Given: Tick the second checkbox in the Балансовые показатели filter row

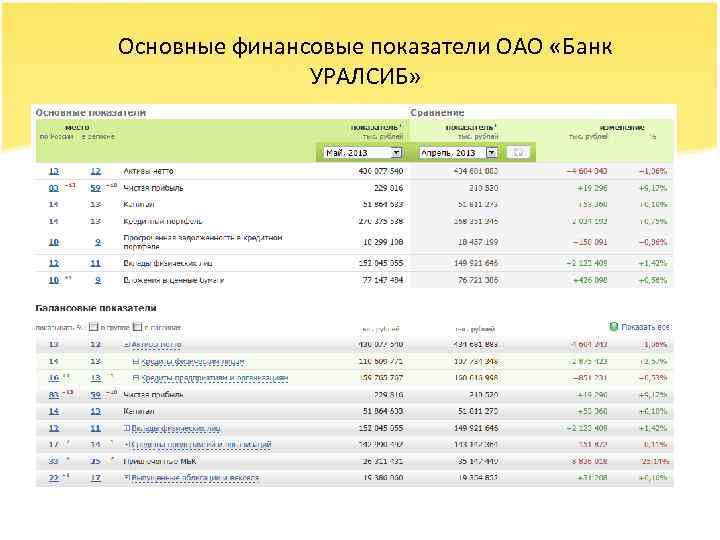Looking at the screenshot, I should click(x=137, y=327).
